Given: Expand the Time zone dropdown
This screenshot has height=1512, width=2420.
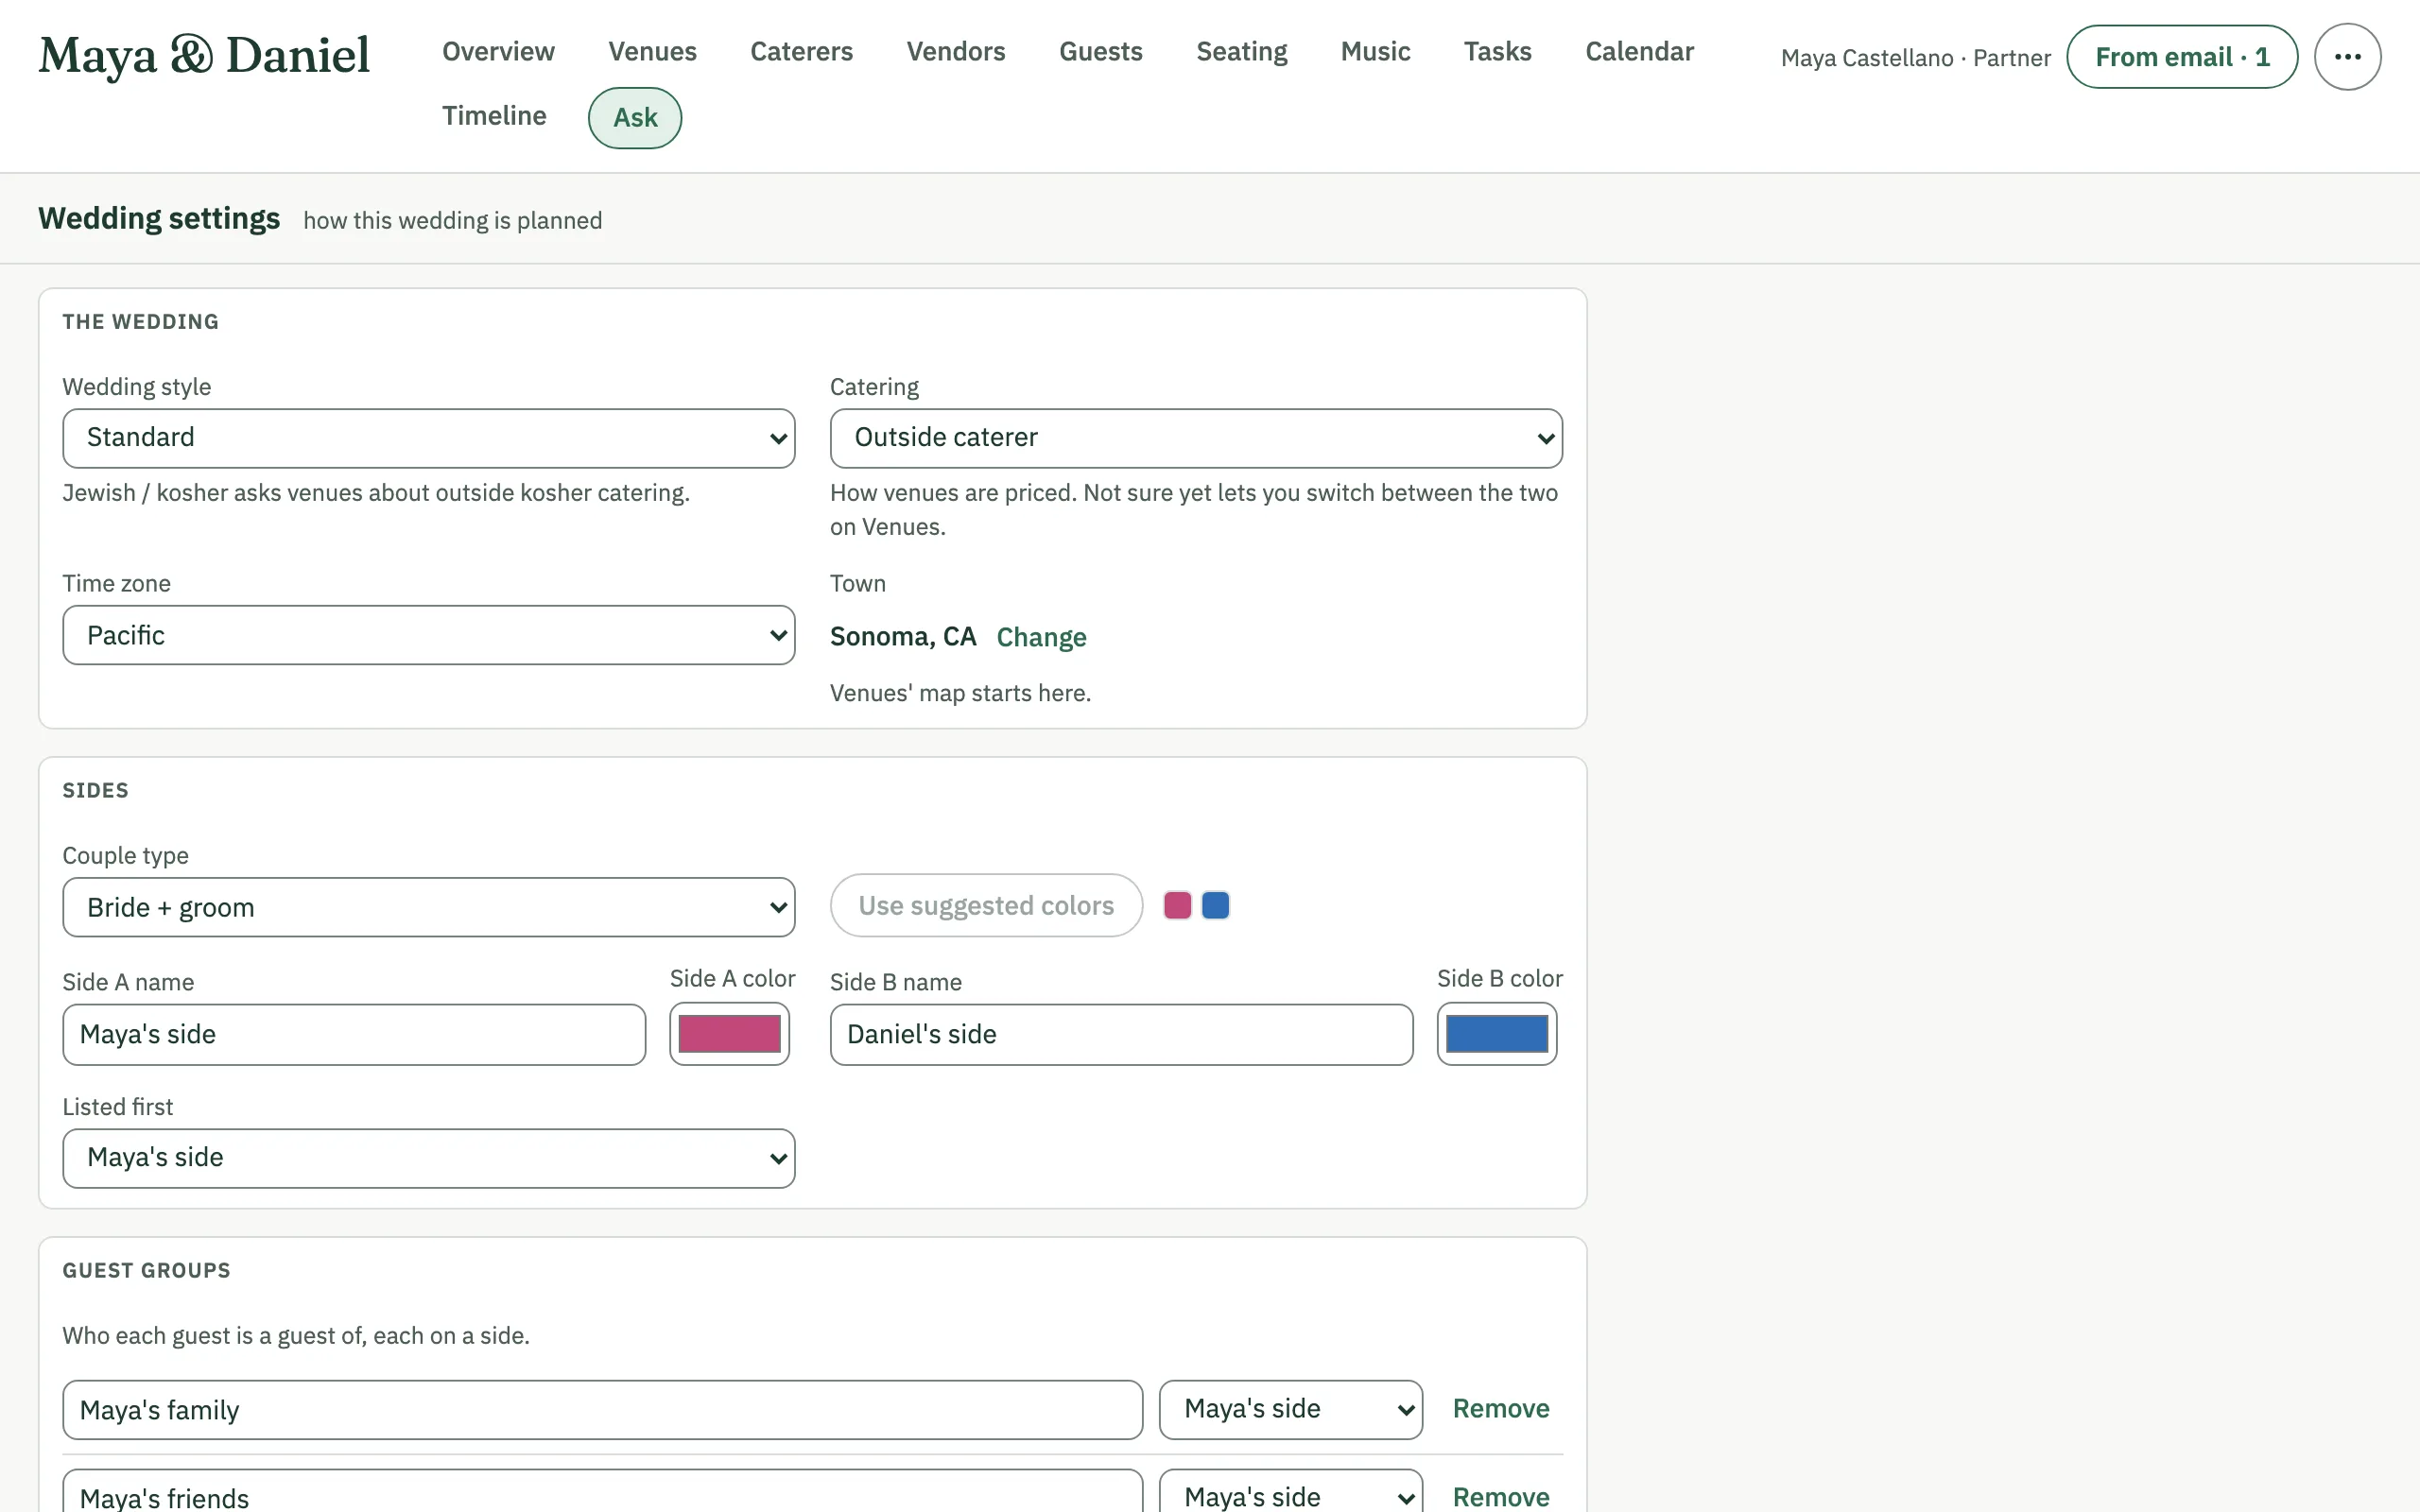Looking at the screenshot, I should coord(429,635).
